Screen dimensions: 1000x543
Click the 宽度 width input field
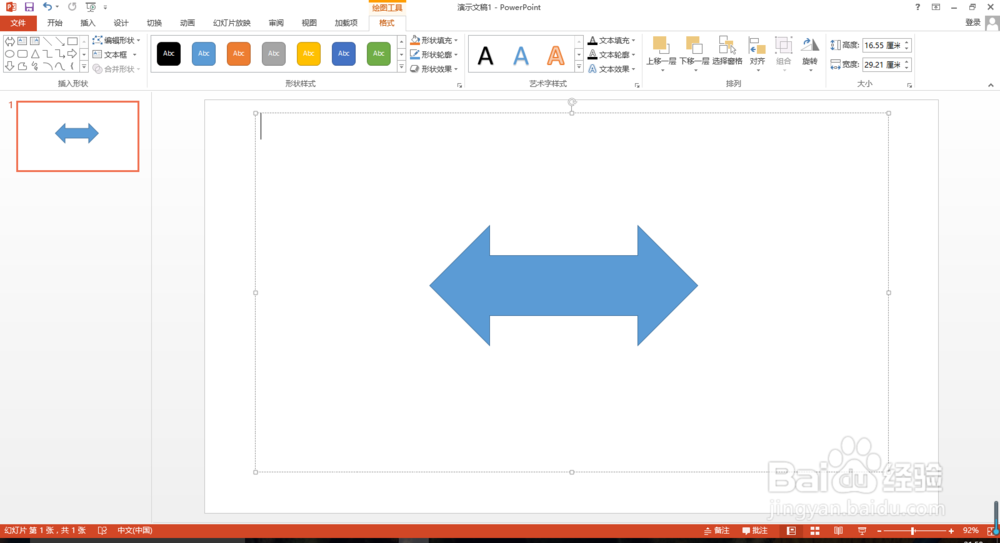click(x=882, y=64)
